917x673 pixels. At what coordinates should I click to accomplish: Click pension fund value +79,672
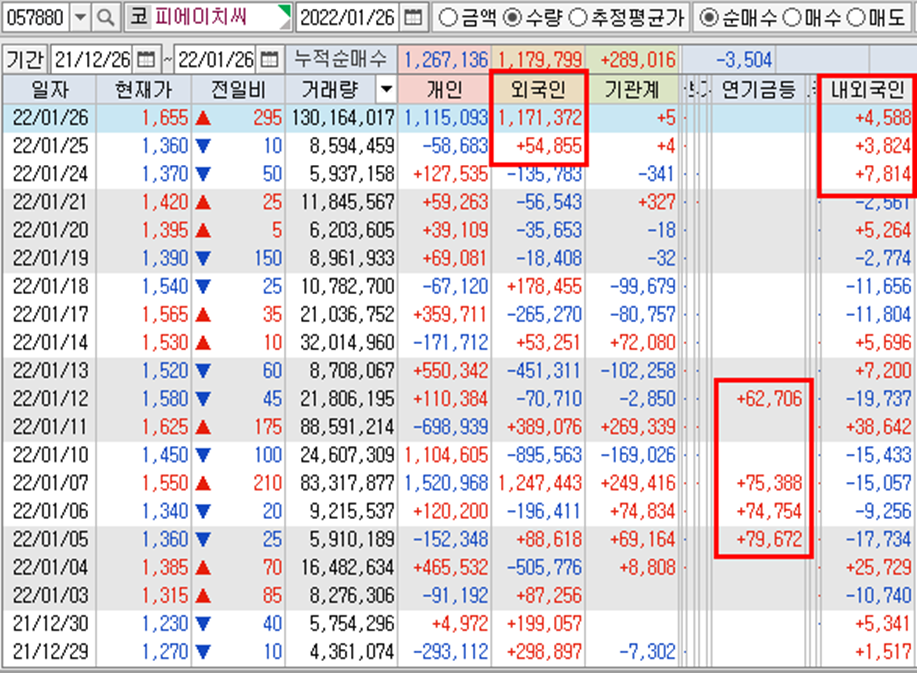pos(769,539)
